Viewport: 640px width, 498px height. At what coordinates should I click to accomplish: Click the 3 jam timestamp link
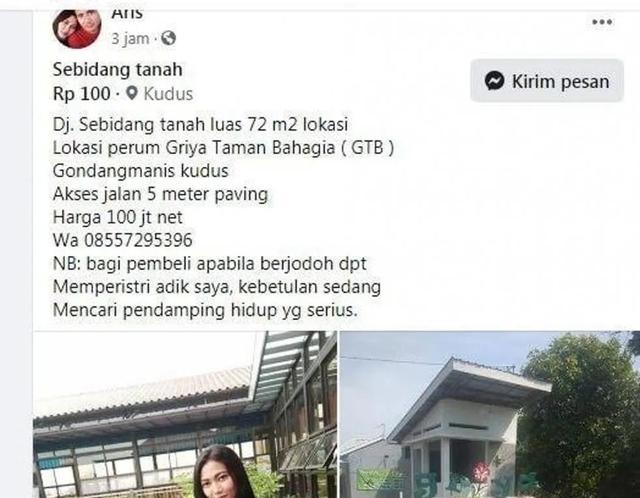click(x=130, y=39)
